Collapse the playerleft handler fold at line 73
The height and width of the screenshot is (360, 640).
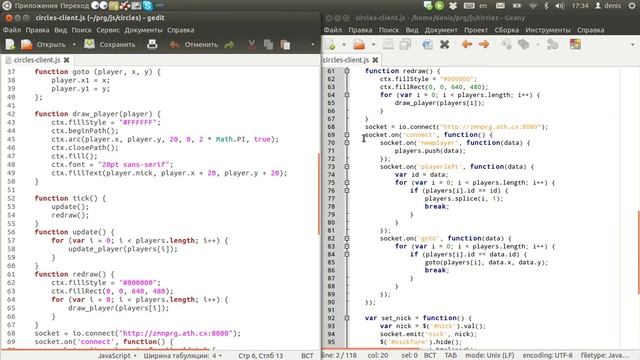[347, 167]
